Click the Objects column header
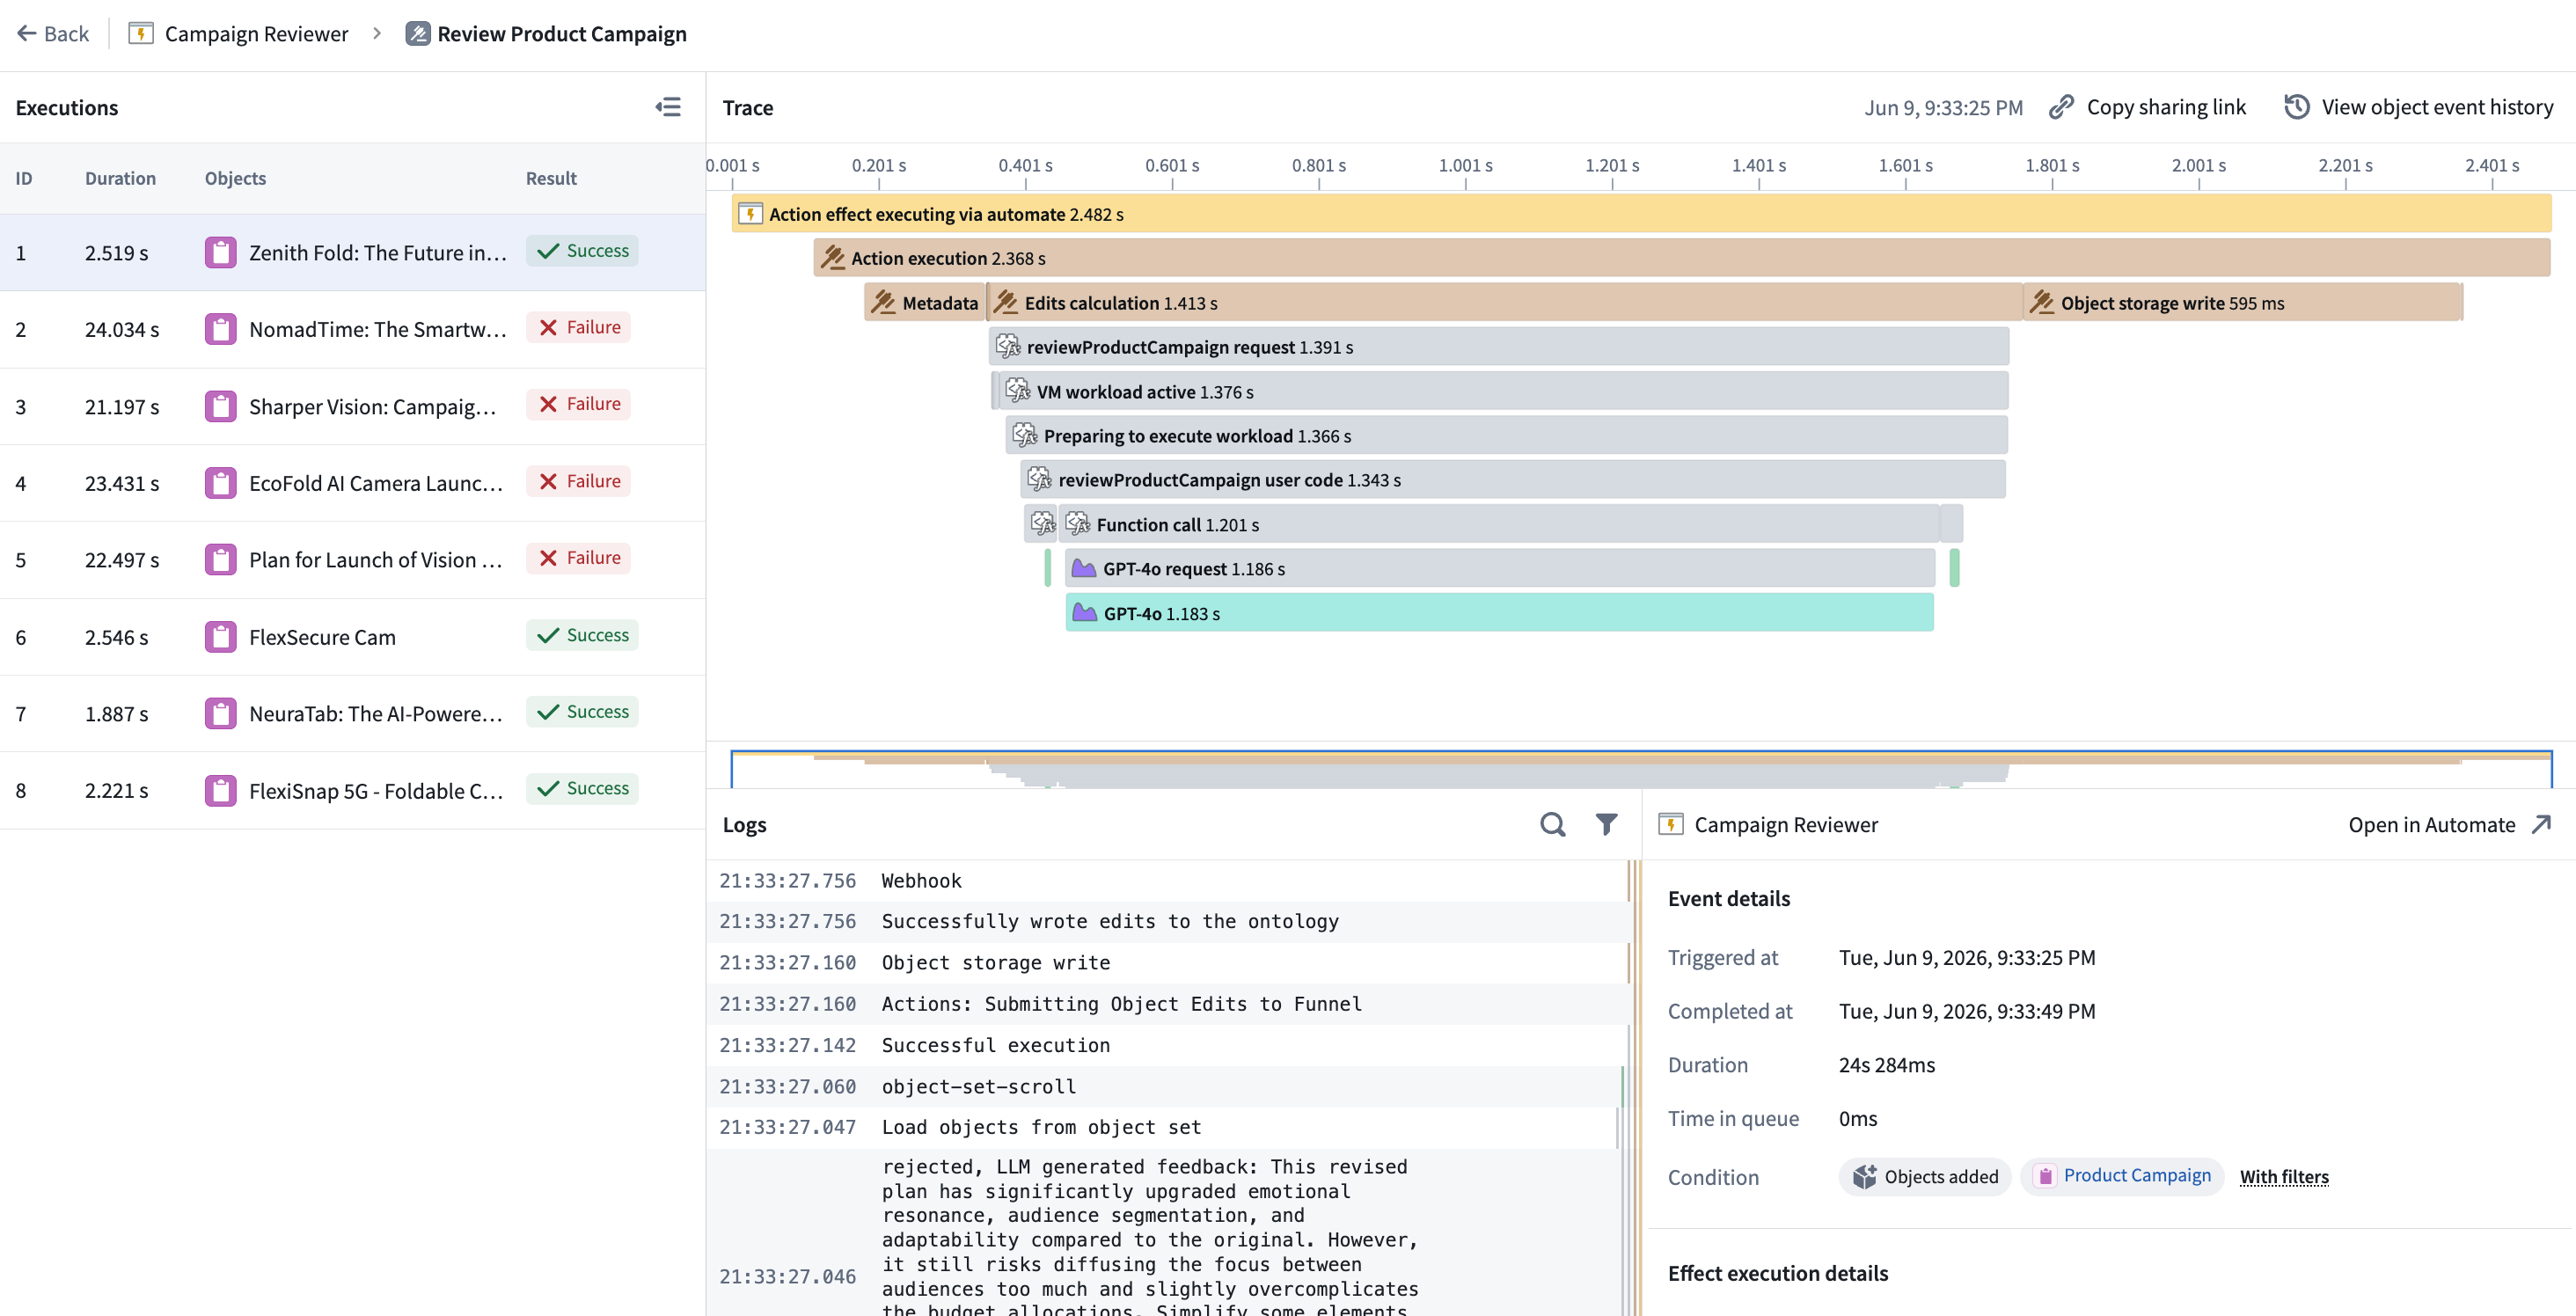The width and height of the screenshot is (2576, 1316). (x=235, y=179)
